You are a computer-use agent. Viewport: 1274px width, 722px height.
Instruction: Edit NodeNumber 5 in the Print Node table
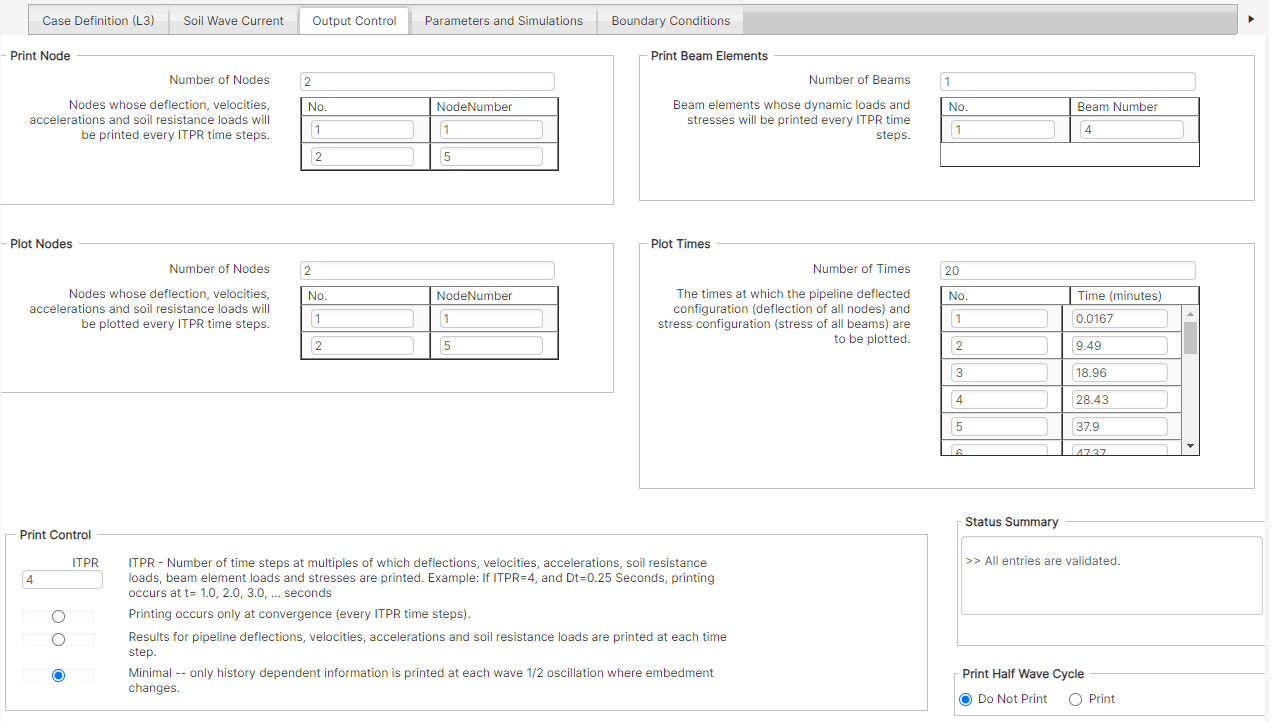coord(493,155)
